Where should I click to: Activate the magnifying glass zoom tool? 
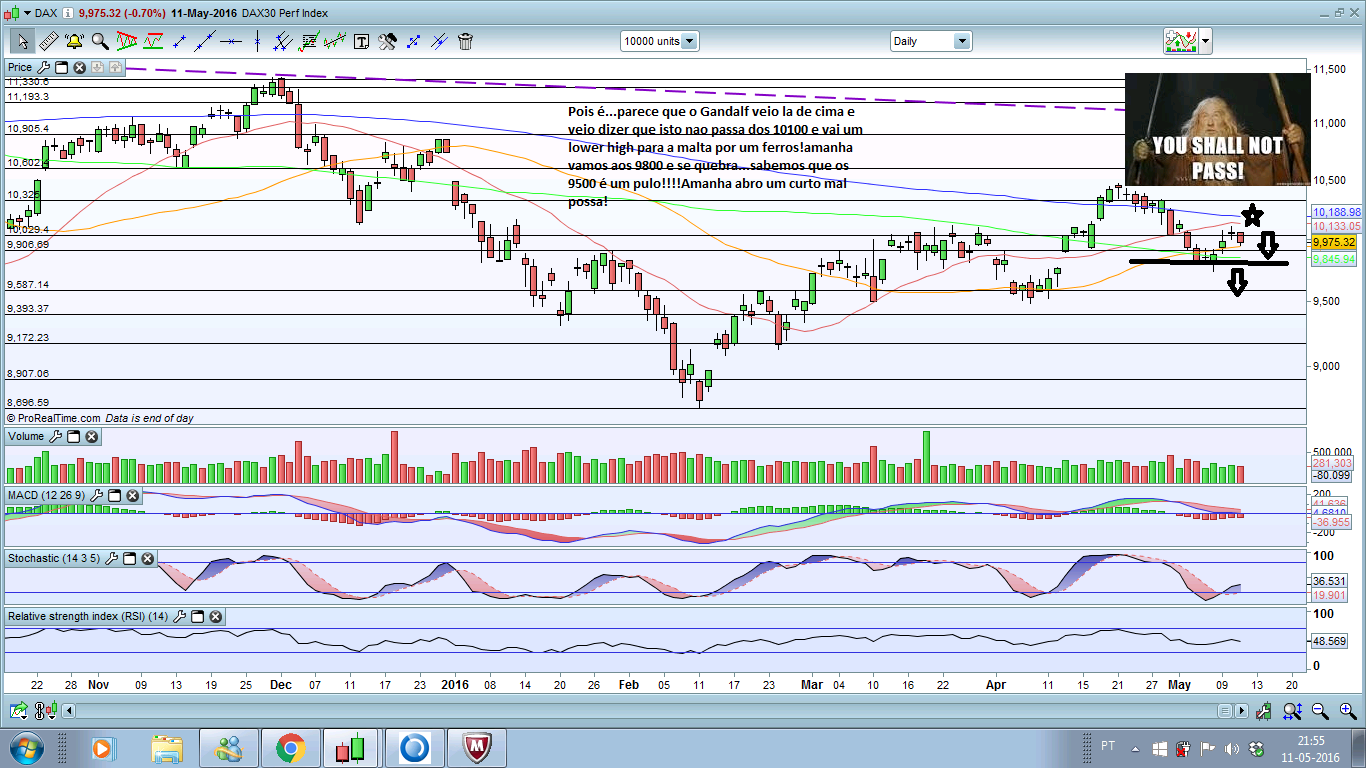coord(100,41)
